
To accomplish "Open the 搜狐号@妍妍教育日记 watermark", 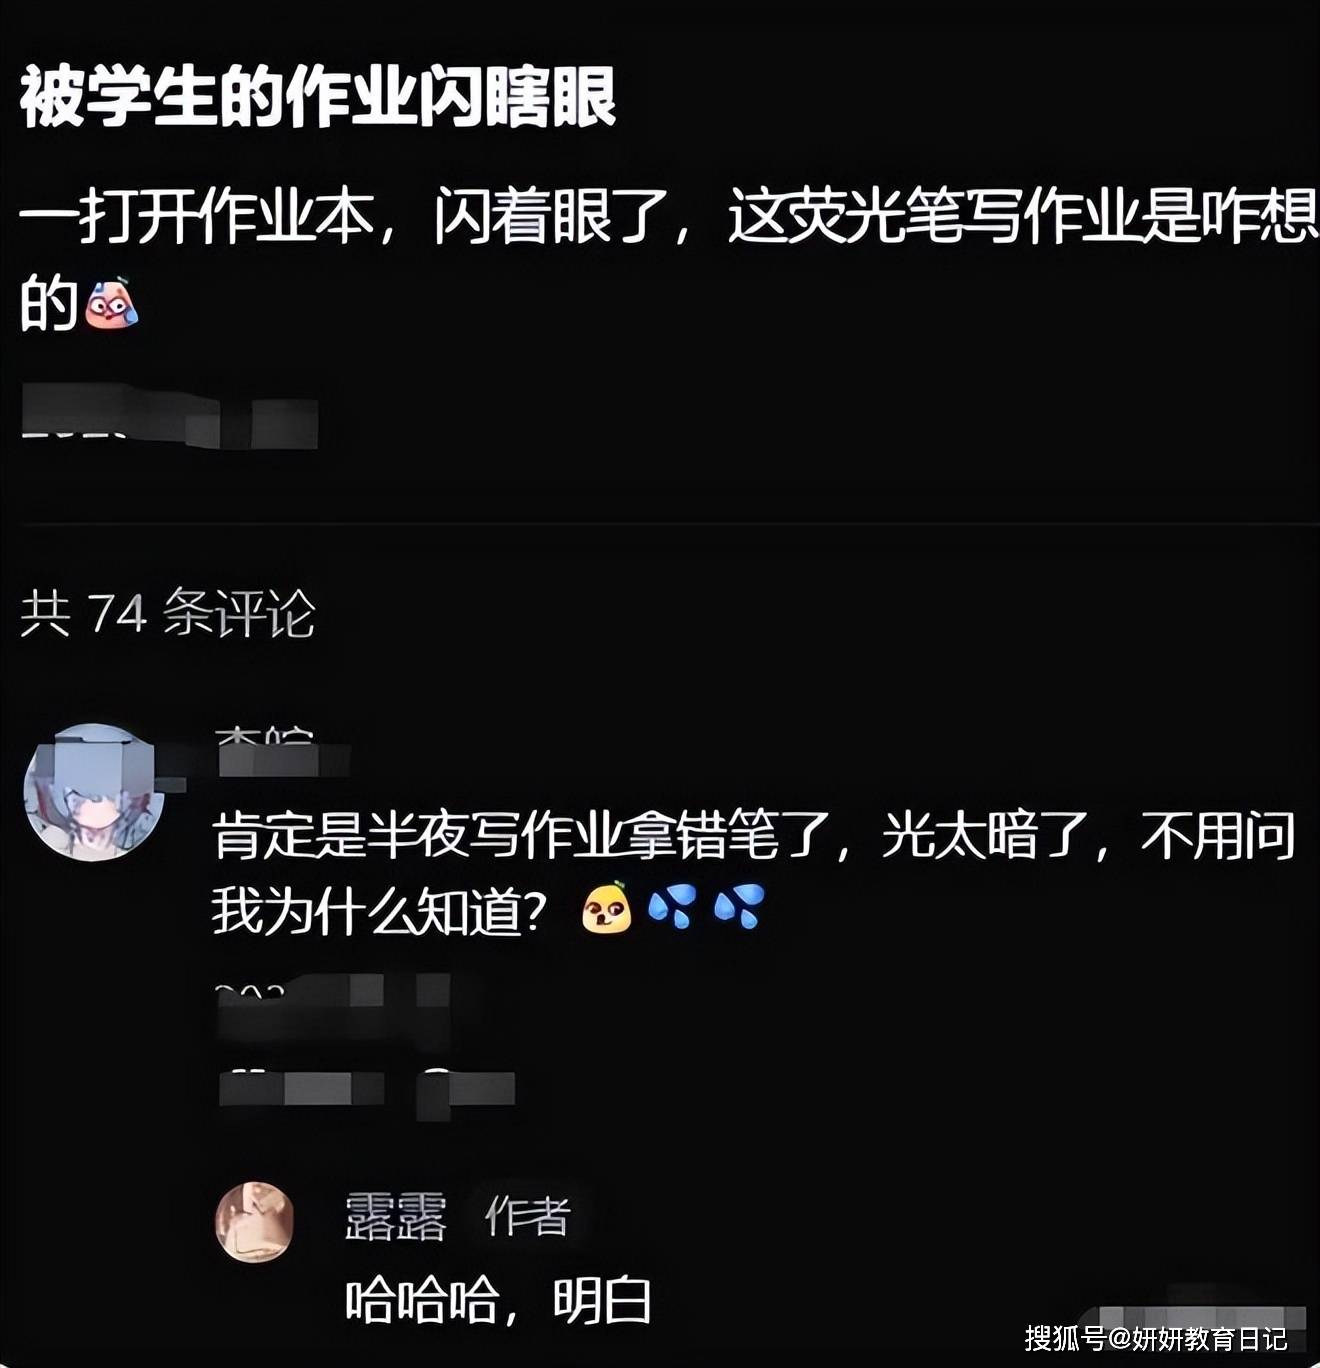I will pyautogui.click(x=1154, y=1338).
